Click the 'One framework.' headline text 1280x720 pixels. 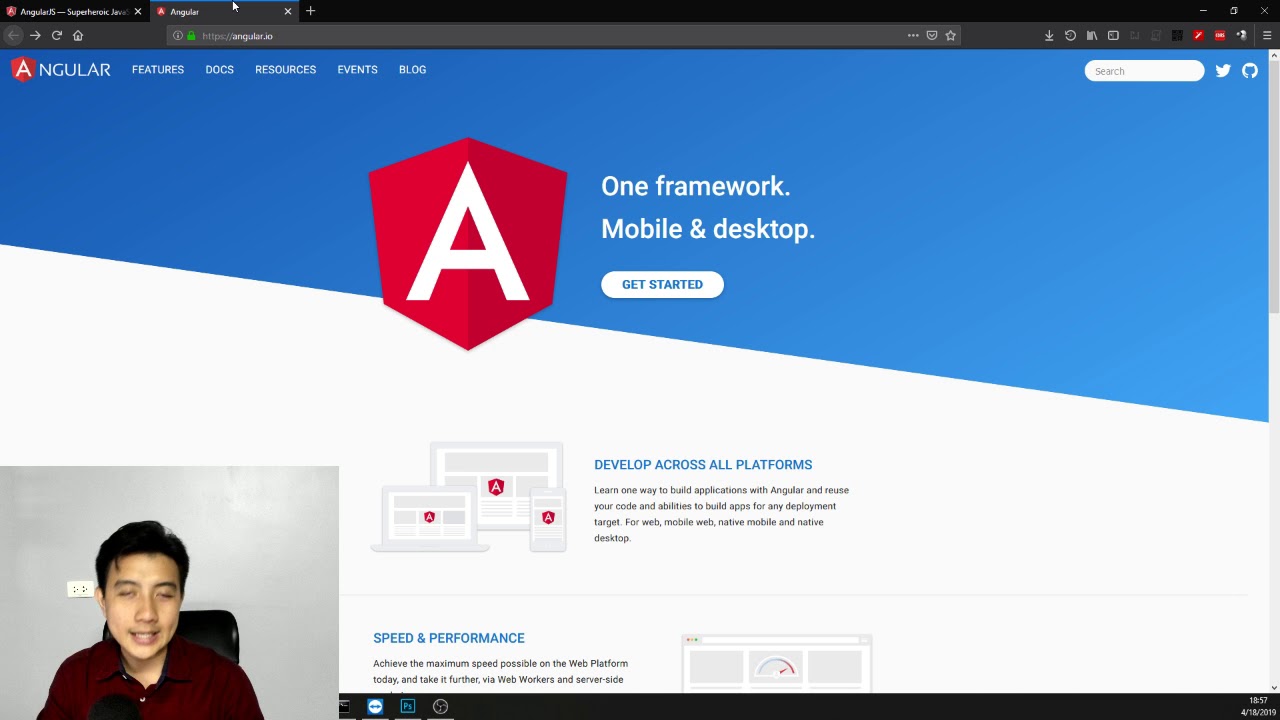[x=696, y=186]
